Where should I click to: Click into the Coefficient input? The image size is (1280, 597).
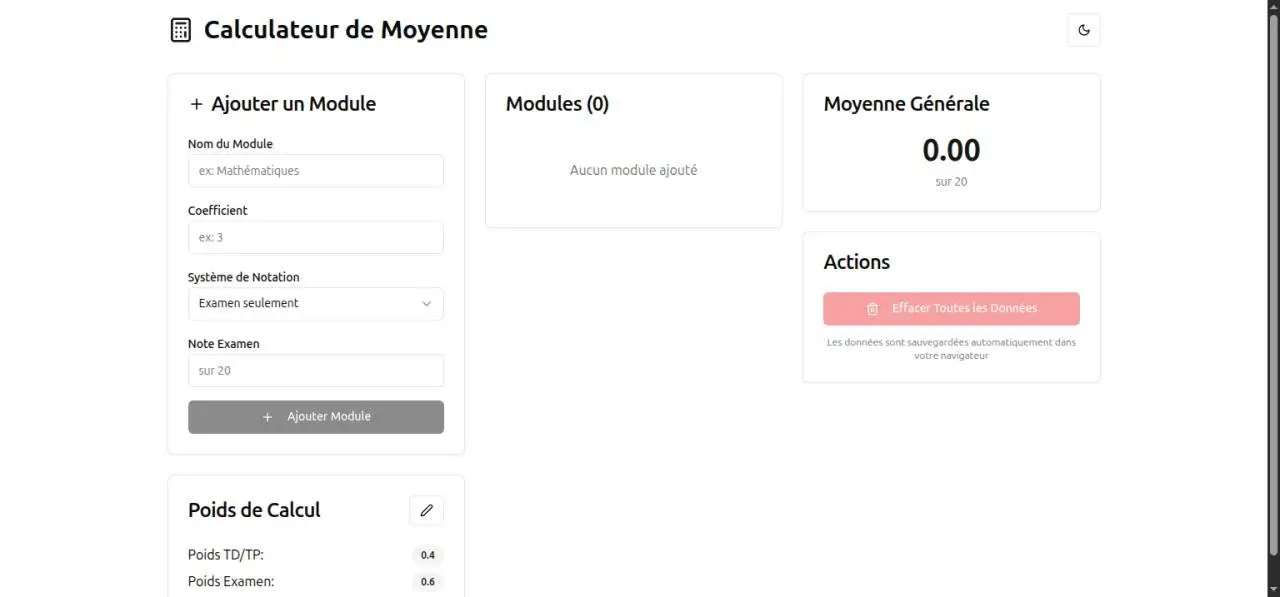[x=316, y=238]
